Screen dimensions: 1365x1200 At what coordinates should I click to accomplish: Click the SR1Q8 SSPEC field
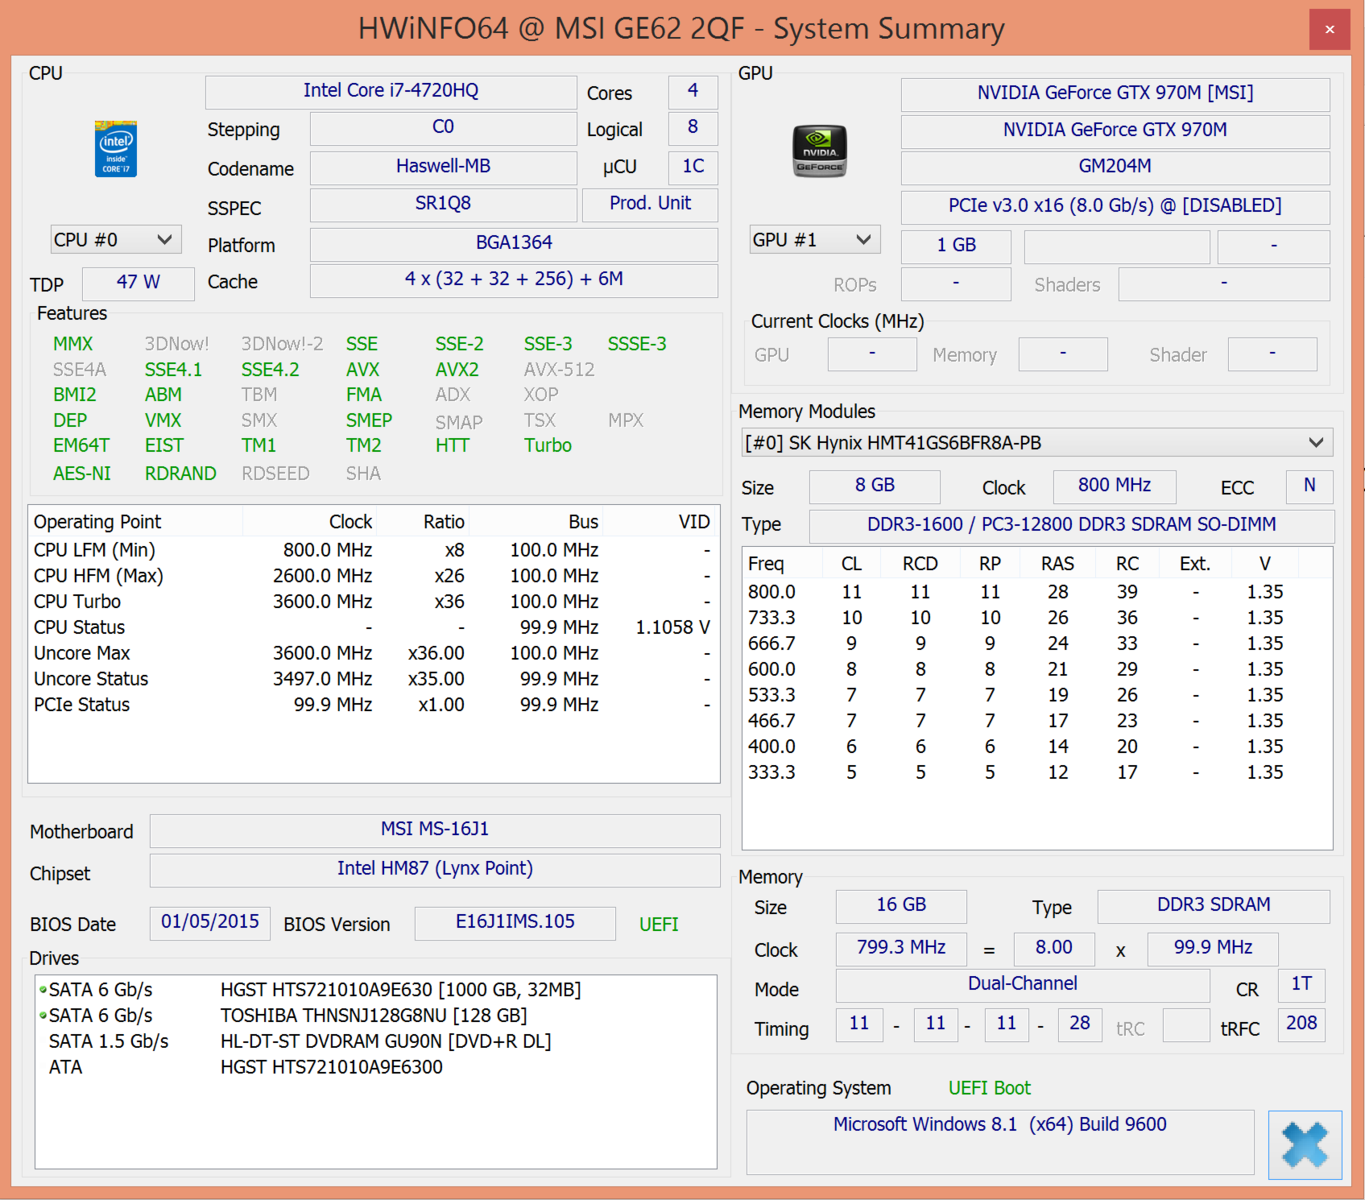[x=443, y=204]
